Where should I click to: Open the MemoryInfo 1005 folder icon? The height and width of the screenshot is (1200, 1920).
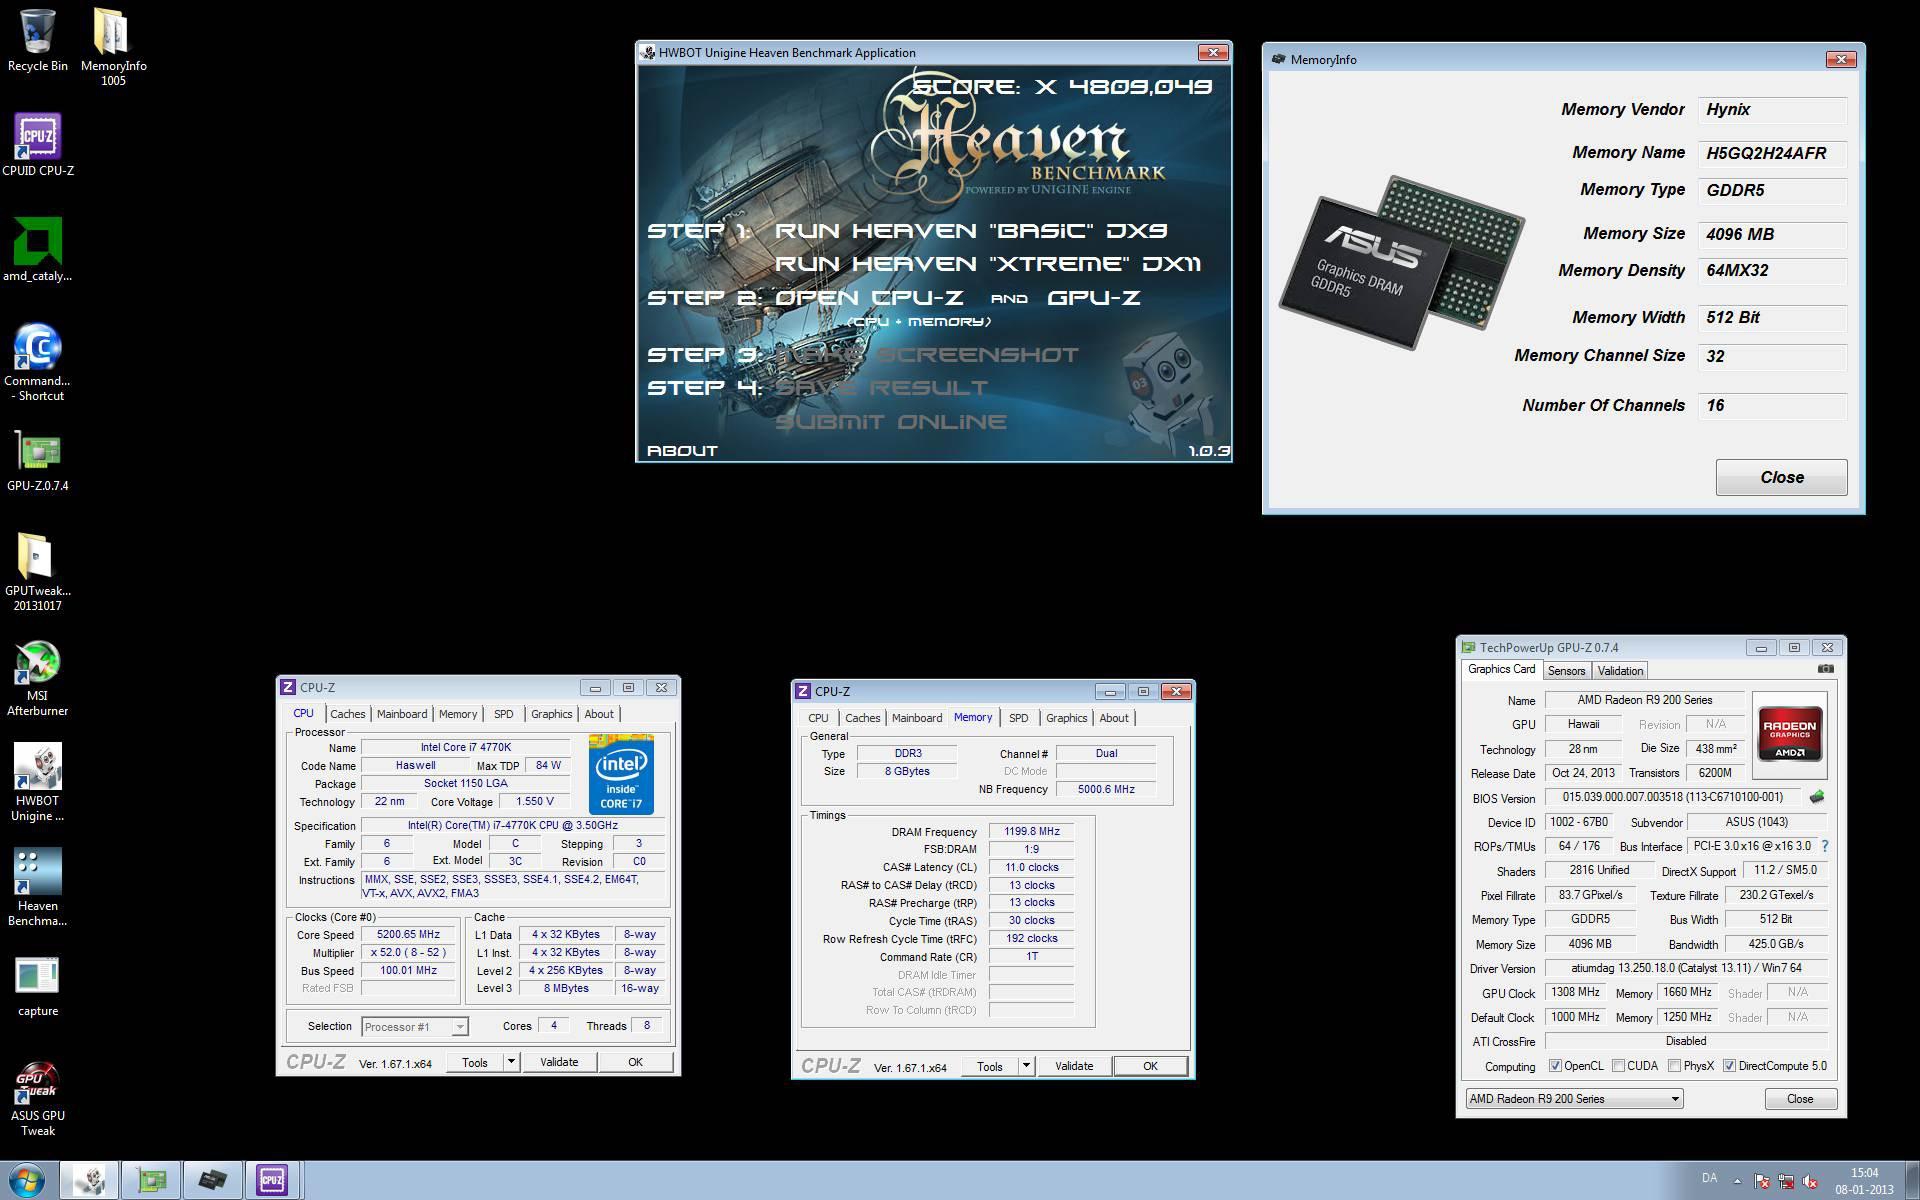point(113,47)
